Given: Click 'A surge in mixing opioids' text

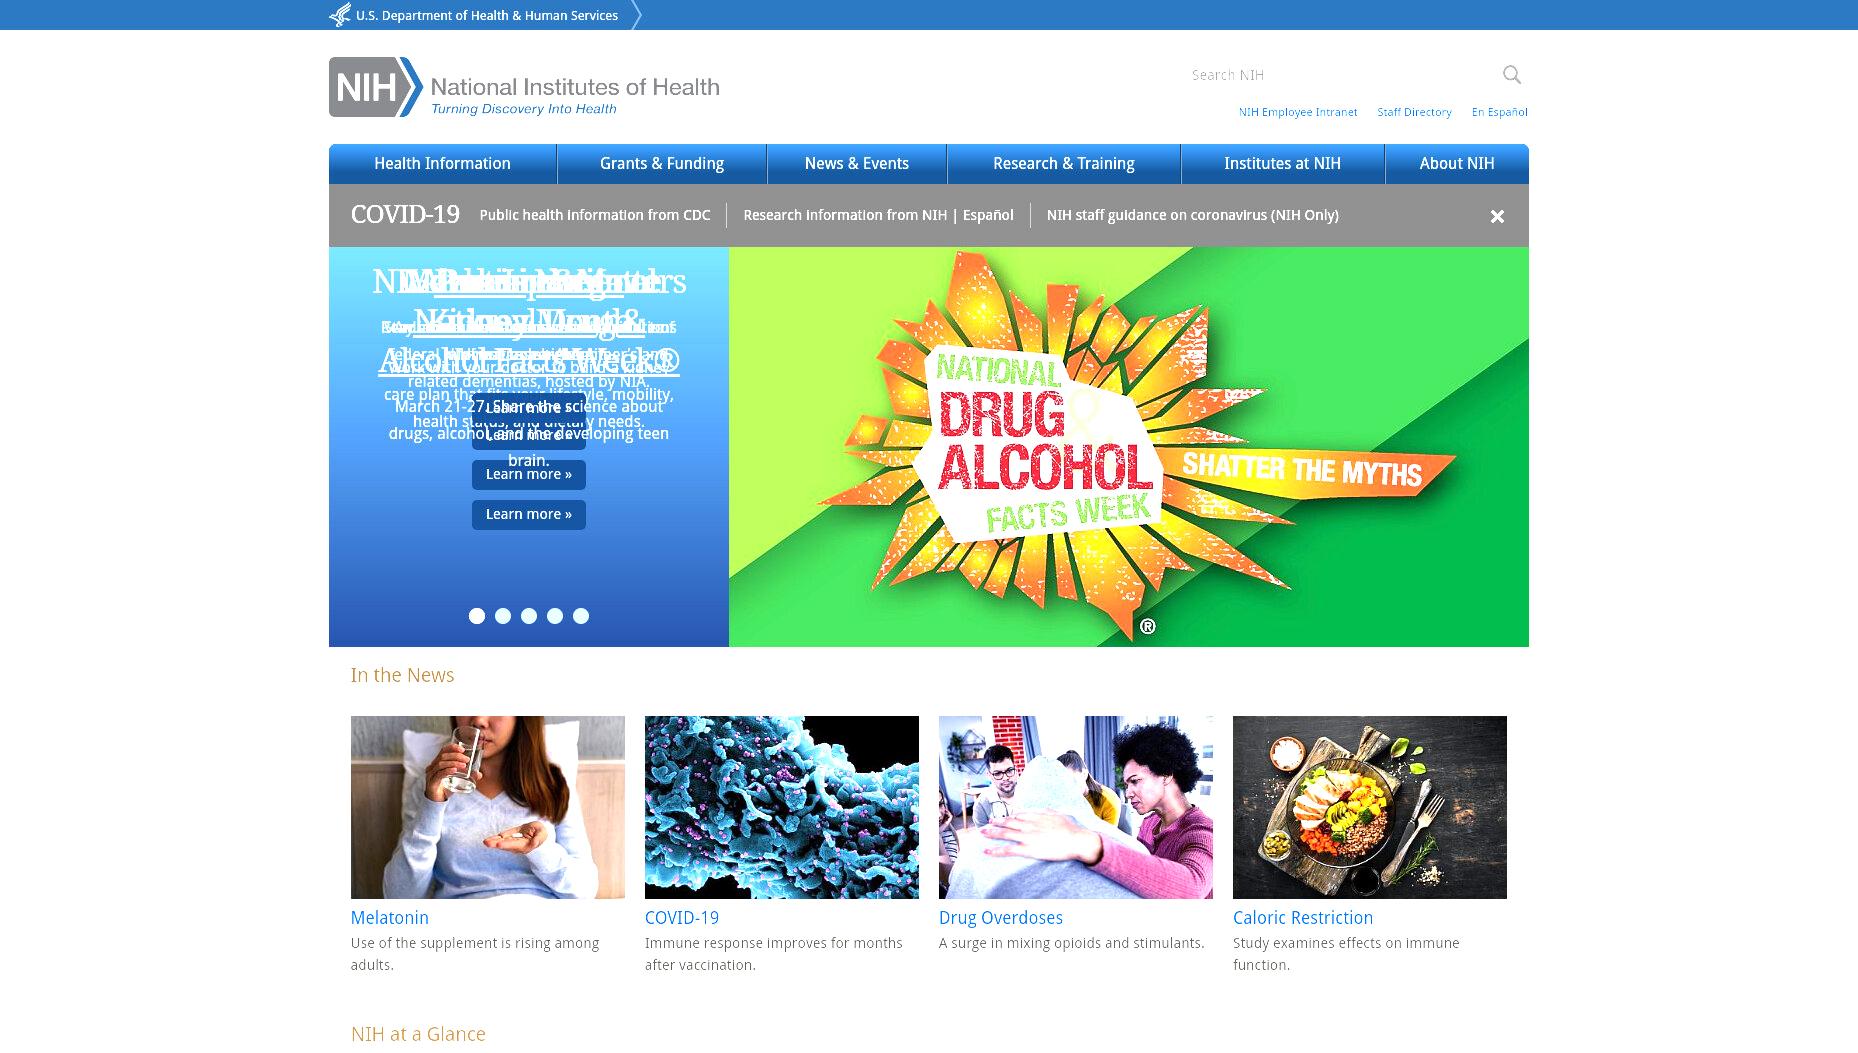Looking at the screenshot, I should coord(1072,943).
